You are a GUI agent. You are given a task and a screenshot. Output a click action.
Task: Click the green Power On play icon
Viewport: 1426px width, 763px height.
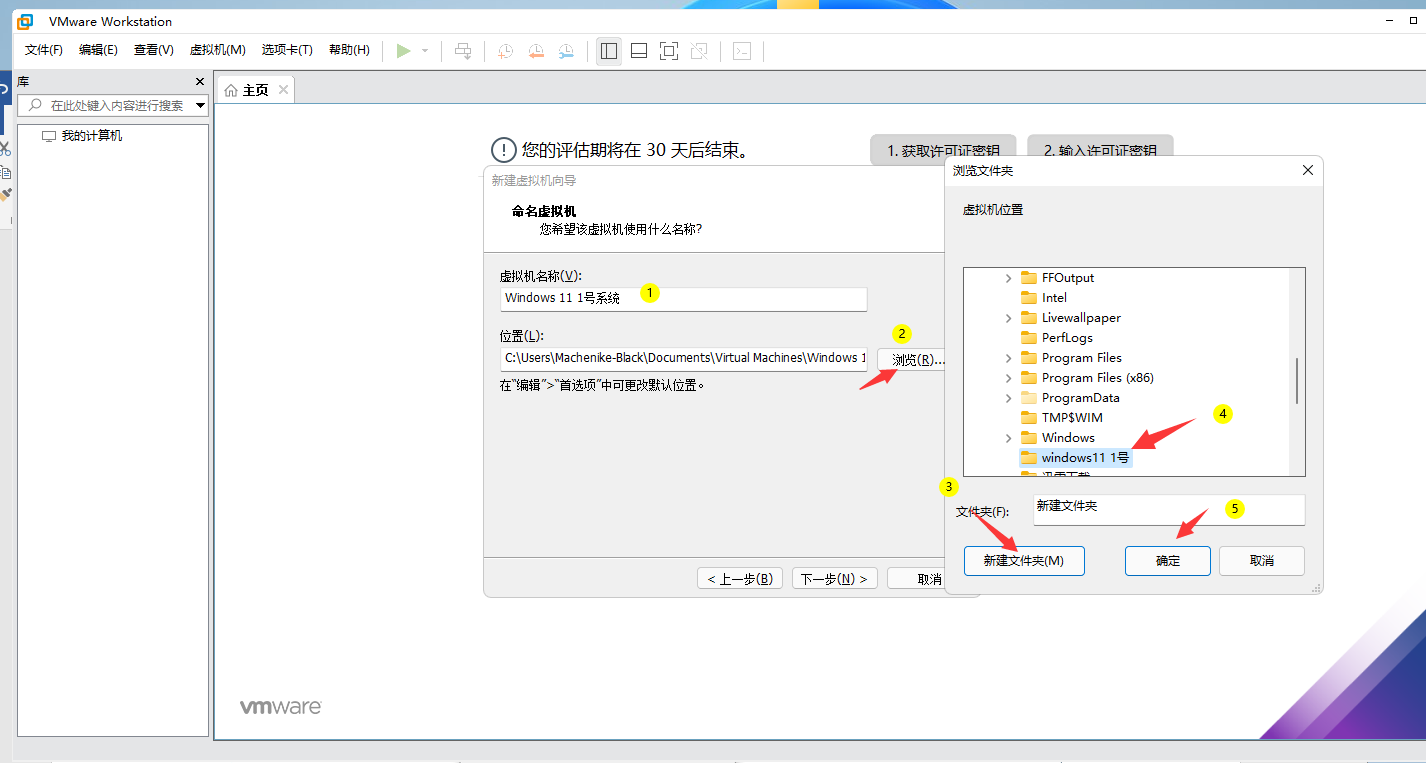coord(403,51)
